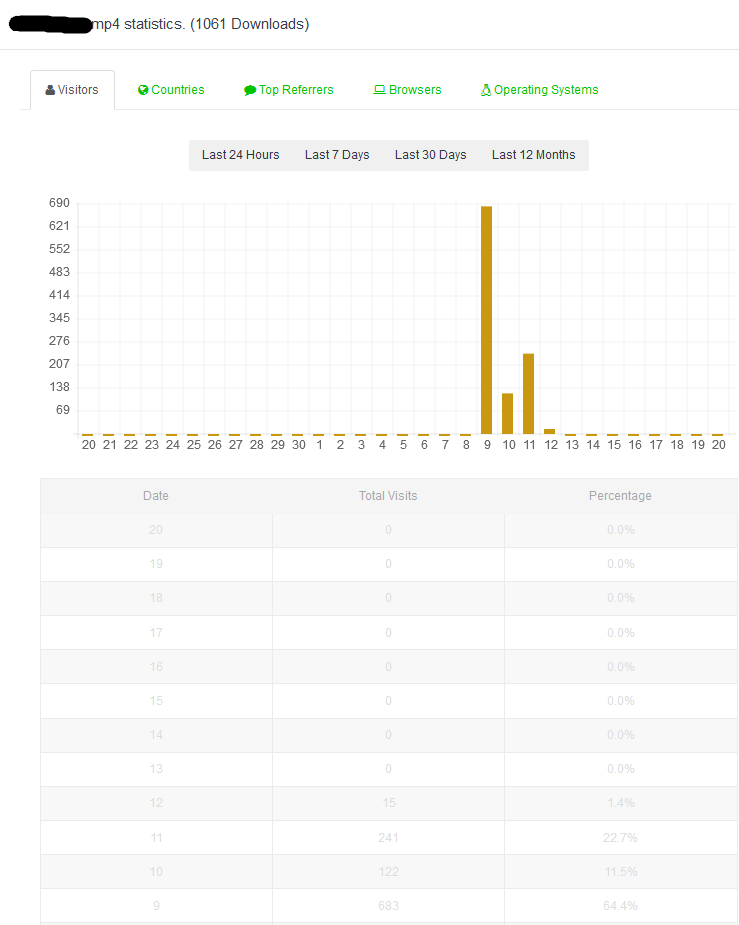
Task: Click the 15 total visits cell
Action: pos(388,803)
